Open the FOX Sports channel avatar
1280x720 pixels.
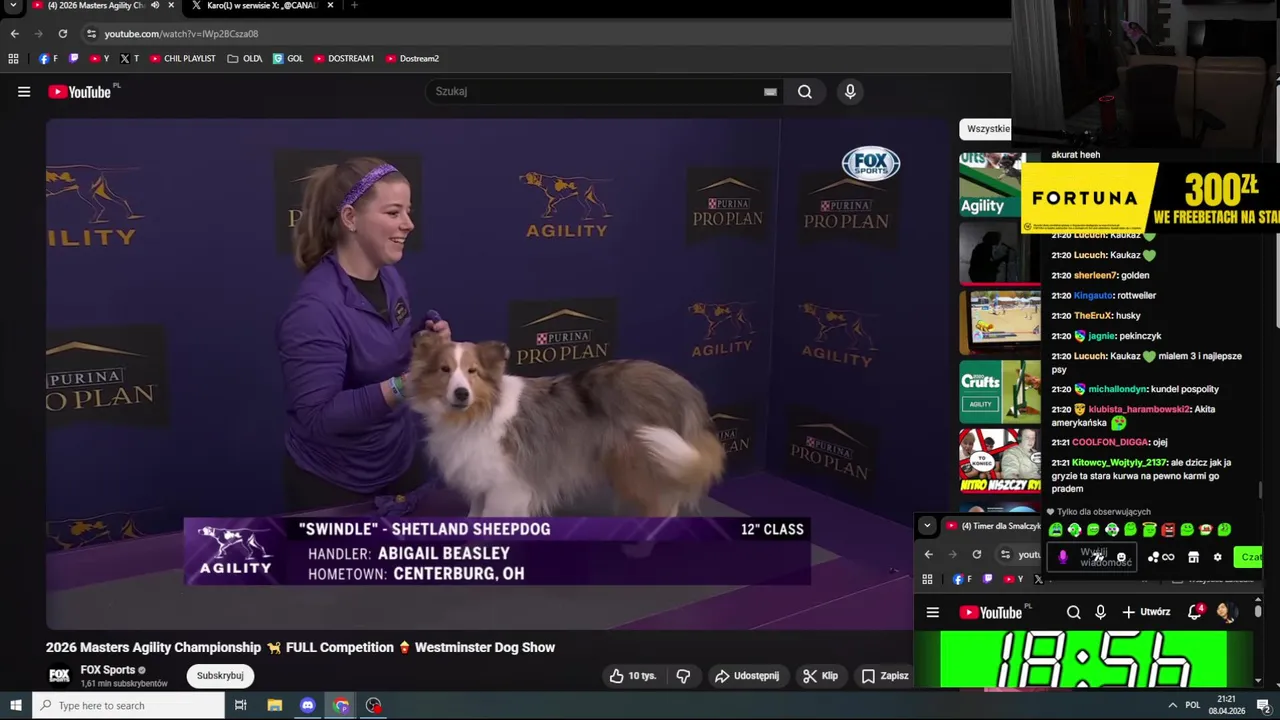pyautogui.click(x=59, y=676)
